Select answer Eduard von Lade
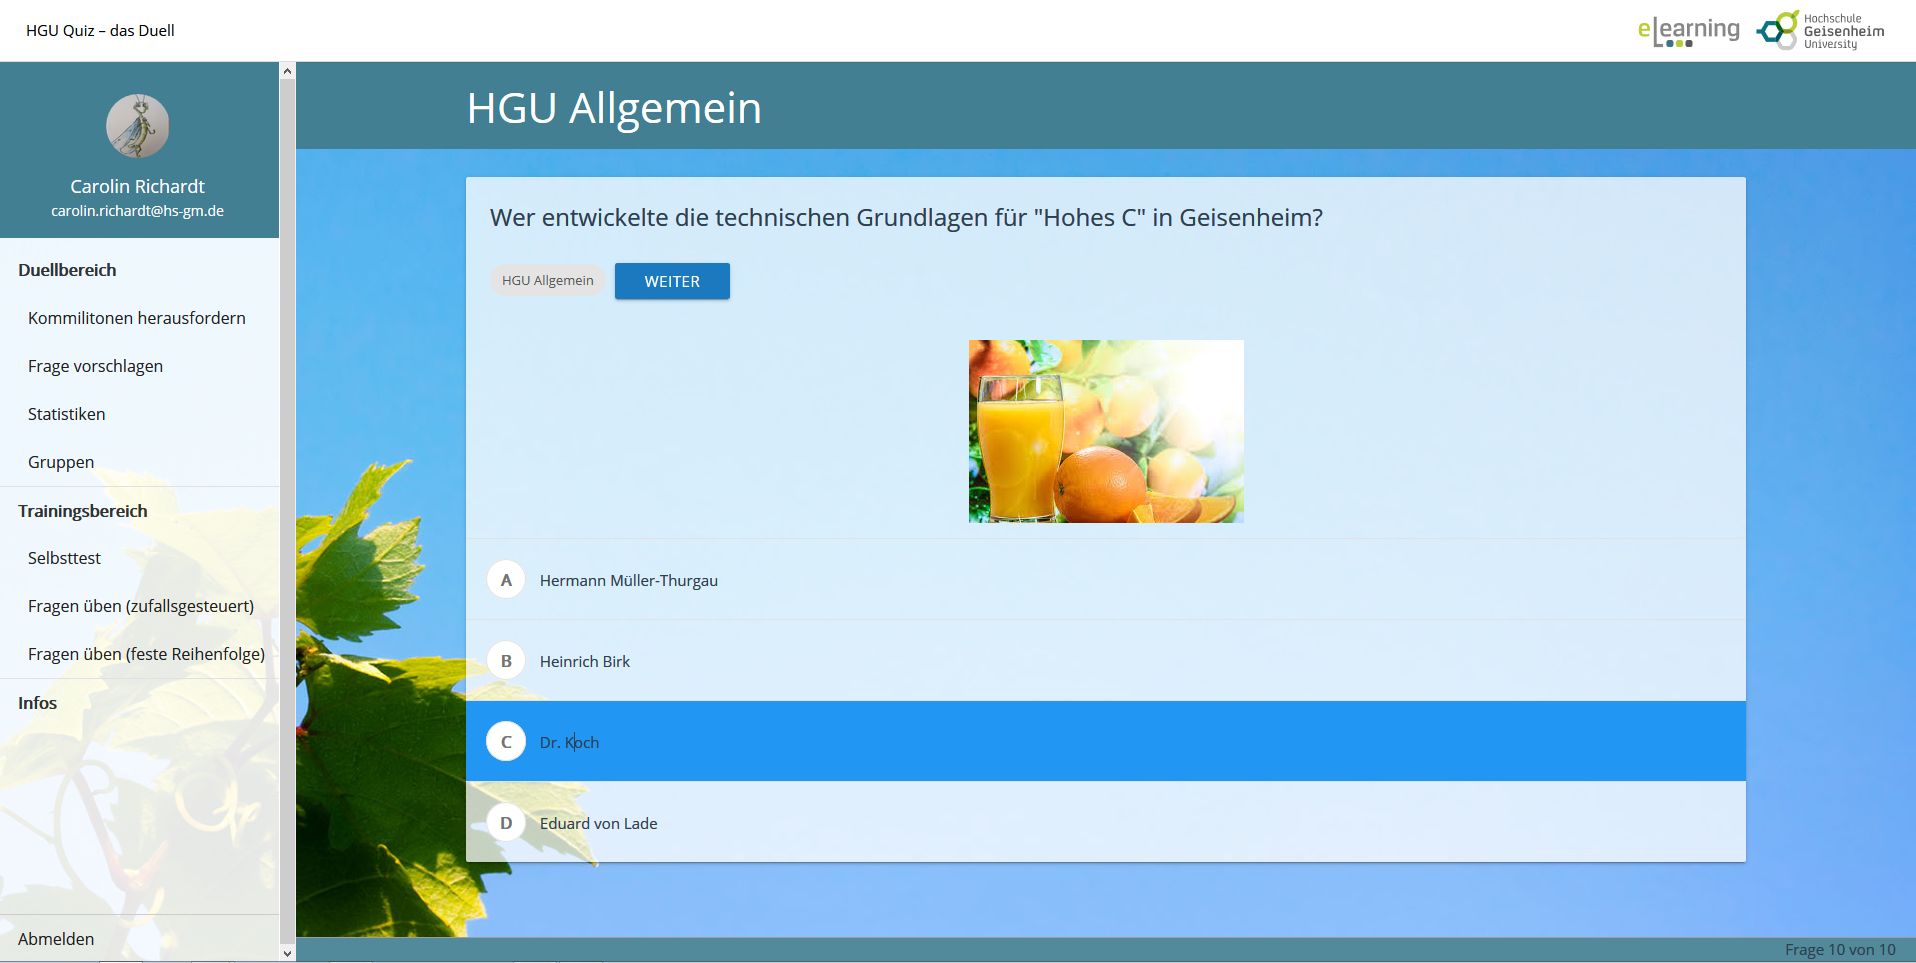Screen dimensions: 1916x963 [598, 823]
